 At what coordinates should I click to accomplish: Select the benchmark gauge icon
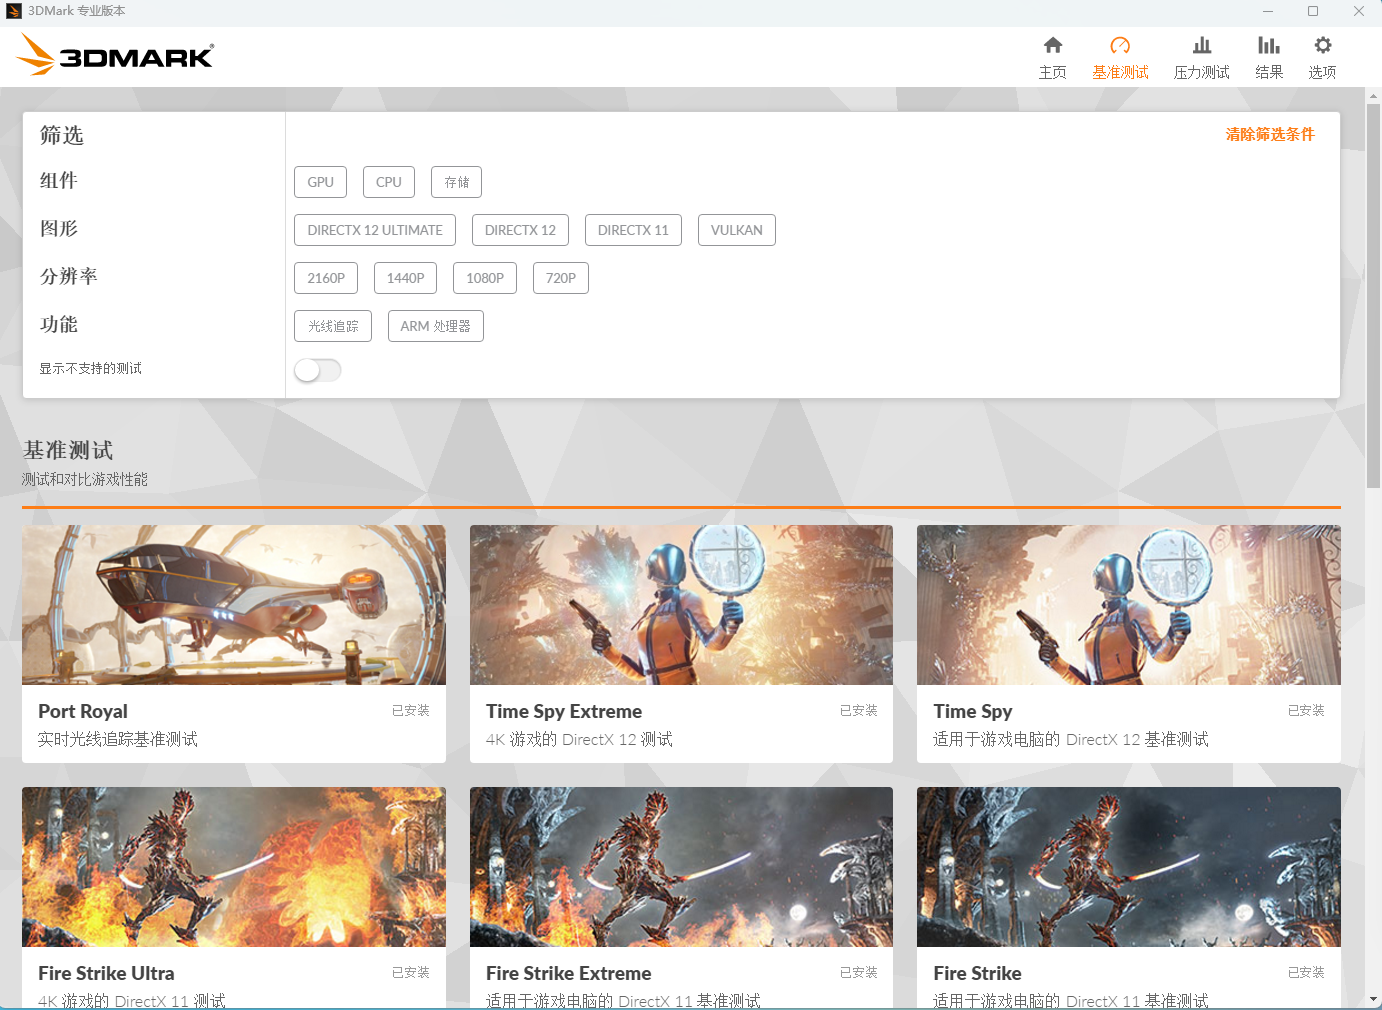[x=1120, y=46]
